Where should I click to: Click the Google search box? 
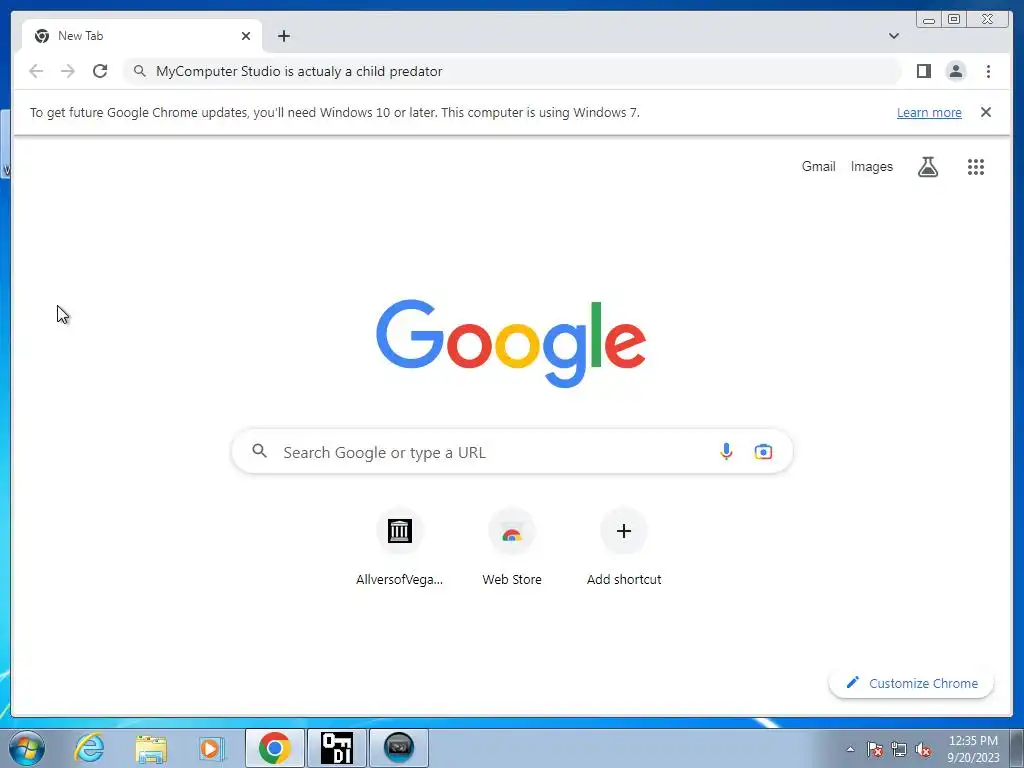coord(512,452)
